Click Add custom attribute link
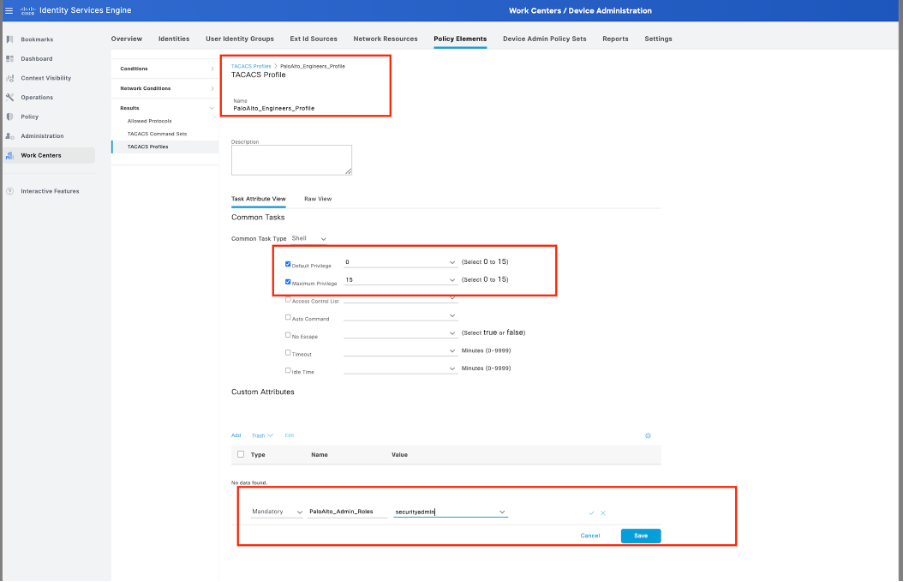904x582 pixels. 236,435
